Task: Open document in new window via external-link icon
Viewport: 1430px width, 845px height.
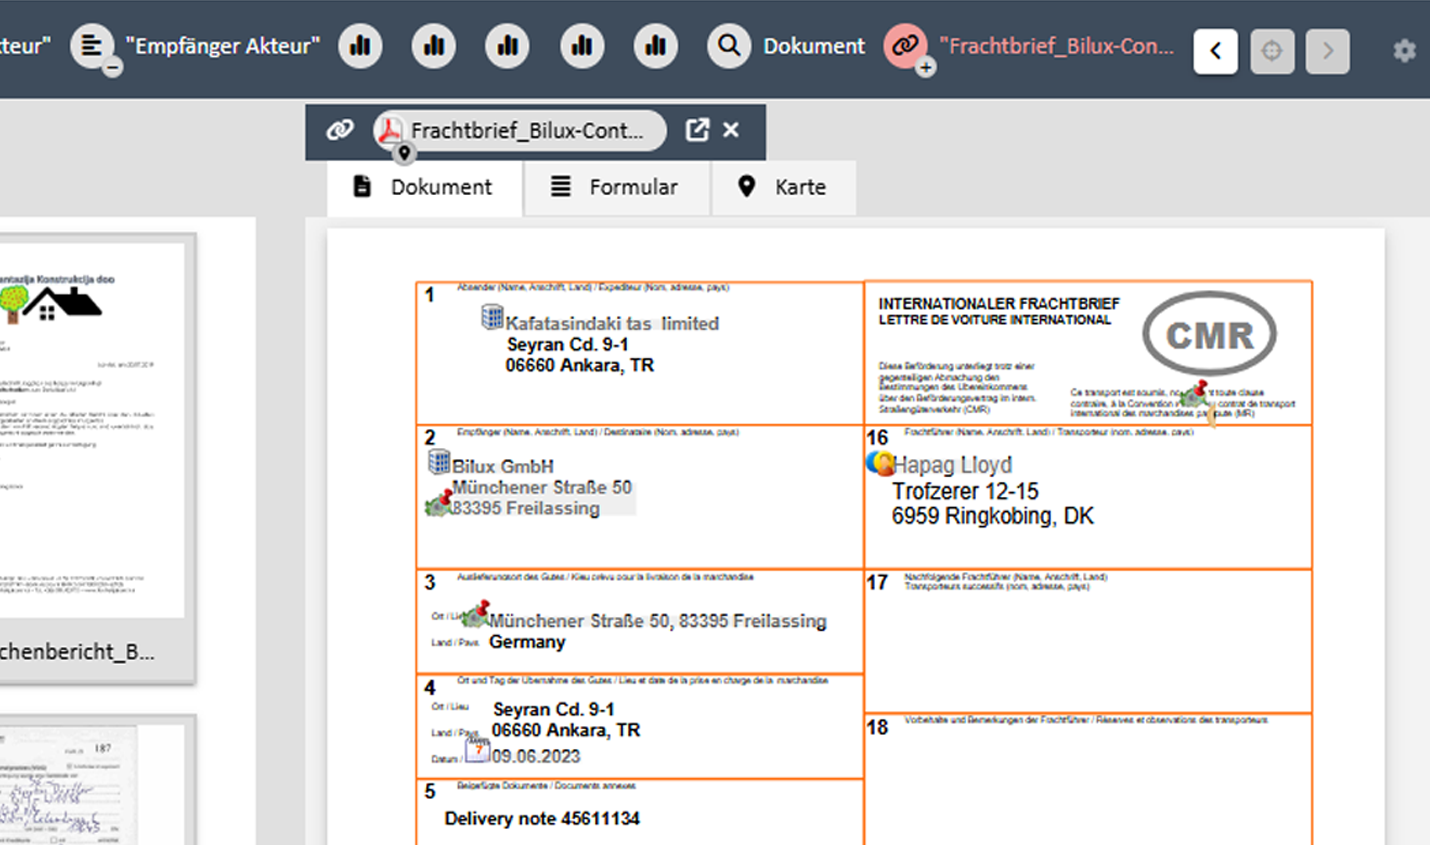Action: (x=697, y=130)
